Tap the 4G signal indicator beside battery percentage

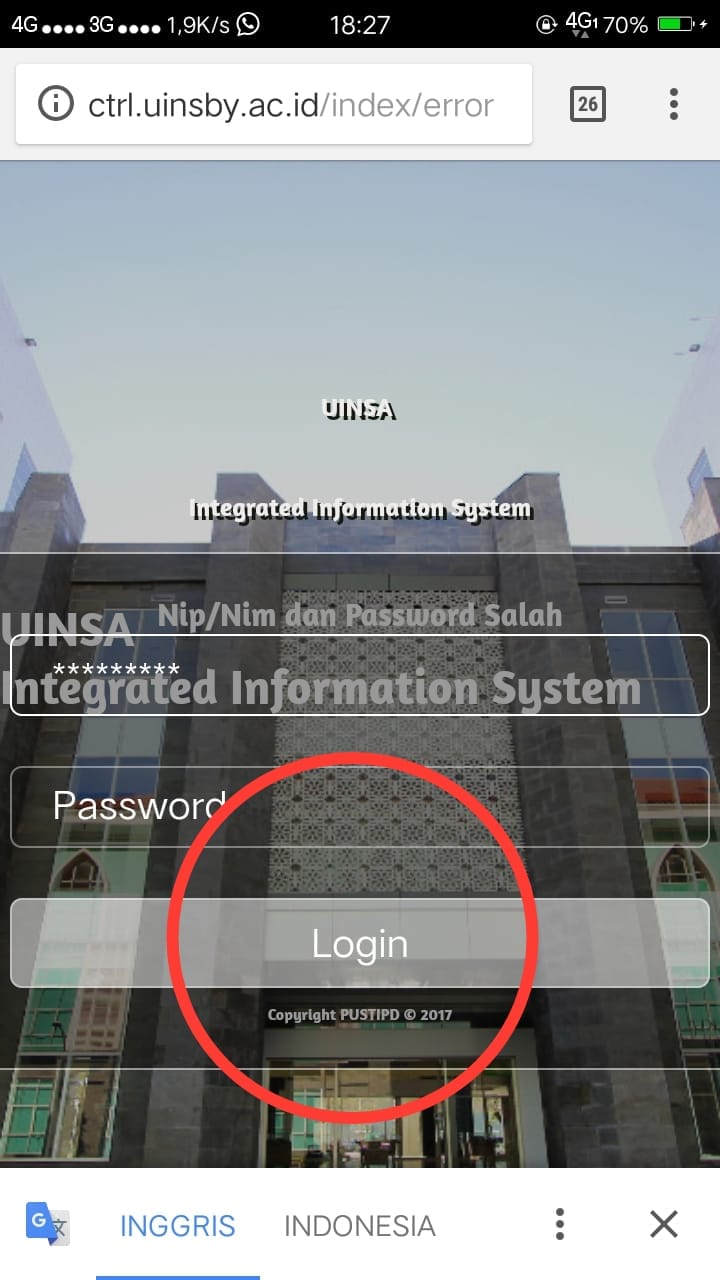580,24
